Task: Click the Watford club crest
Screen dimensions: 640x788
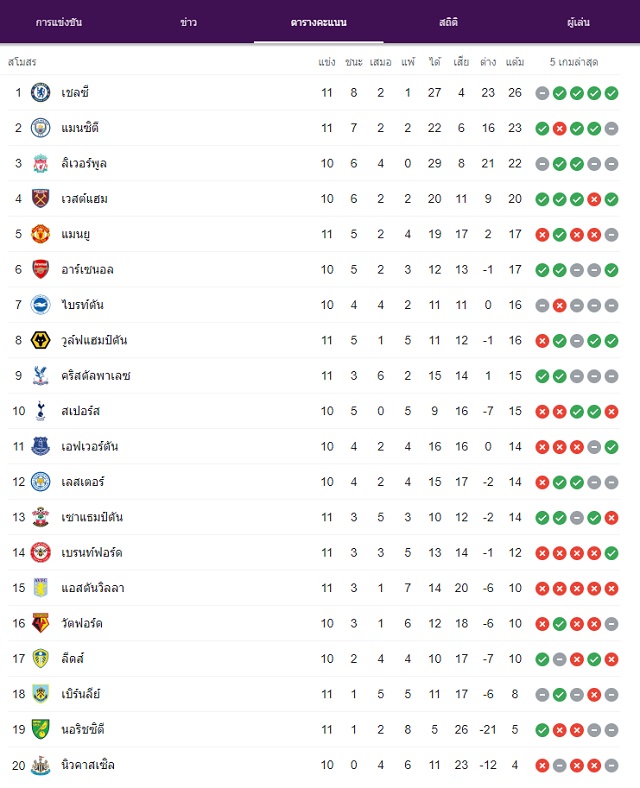Action: click(40, 623)
